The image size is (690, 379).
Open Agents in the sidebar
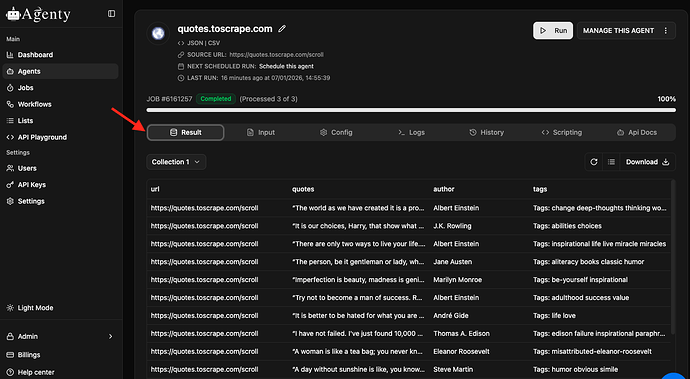coord(60,71)
